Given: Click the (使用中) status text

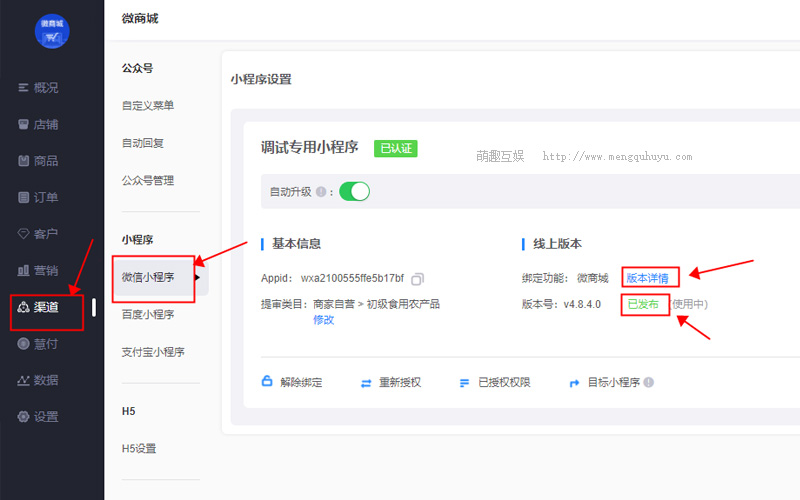Looking at the screenshot, I should (690, 305).
